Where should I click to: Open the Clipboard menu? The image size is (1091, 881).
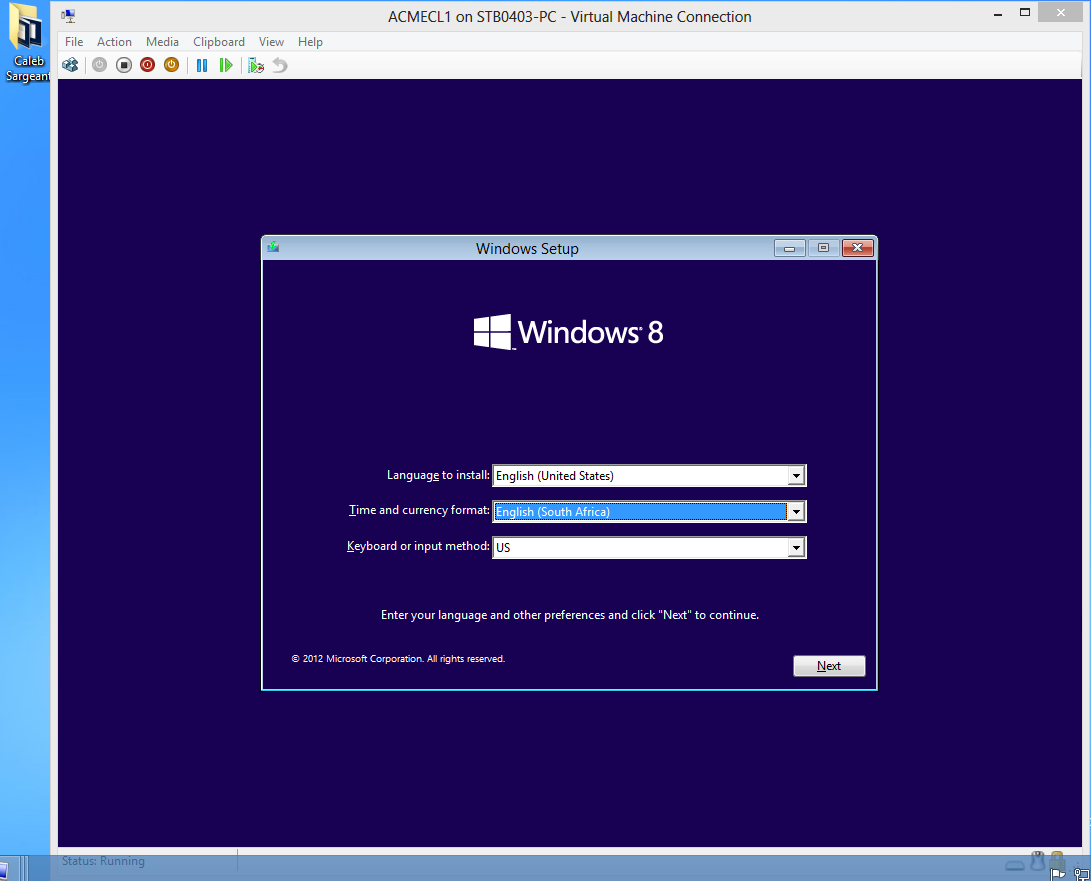[x=218, y=42]
